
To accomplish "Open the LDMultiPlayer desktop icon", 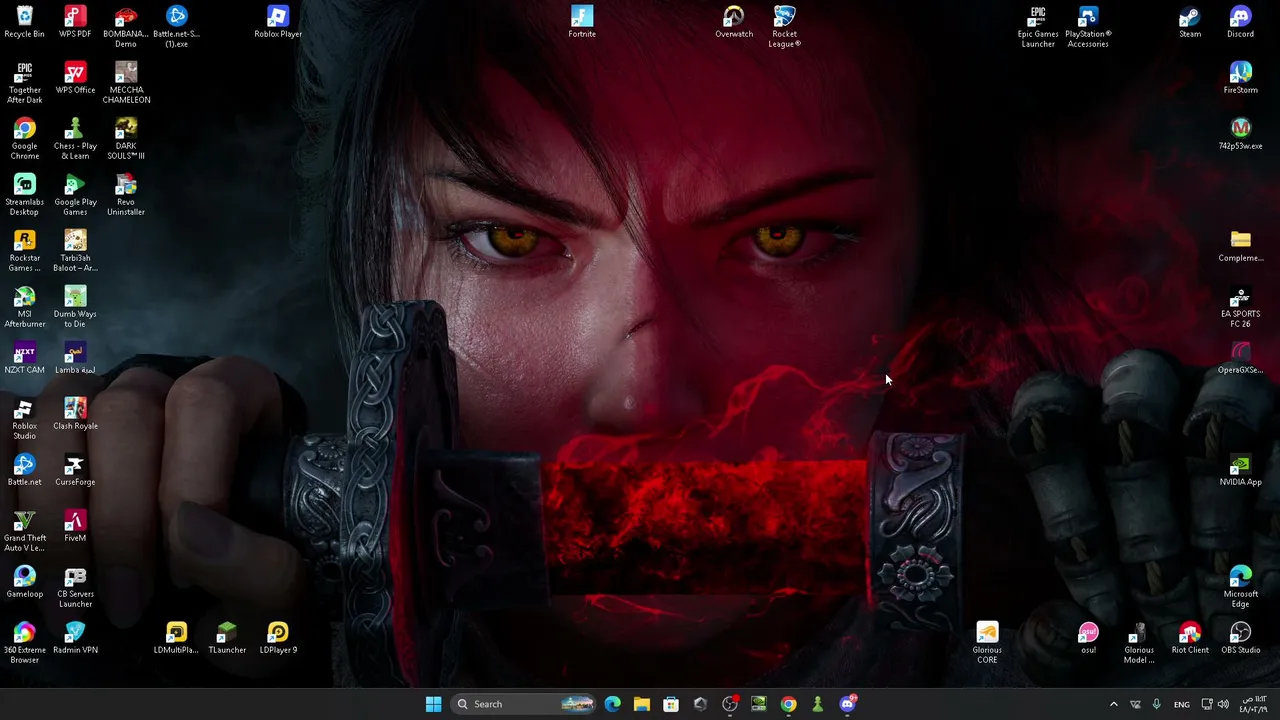I will [176, 638].
